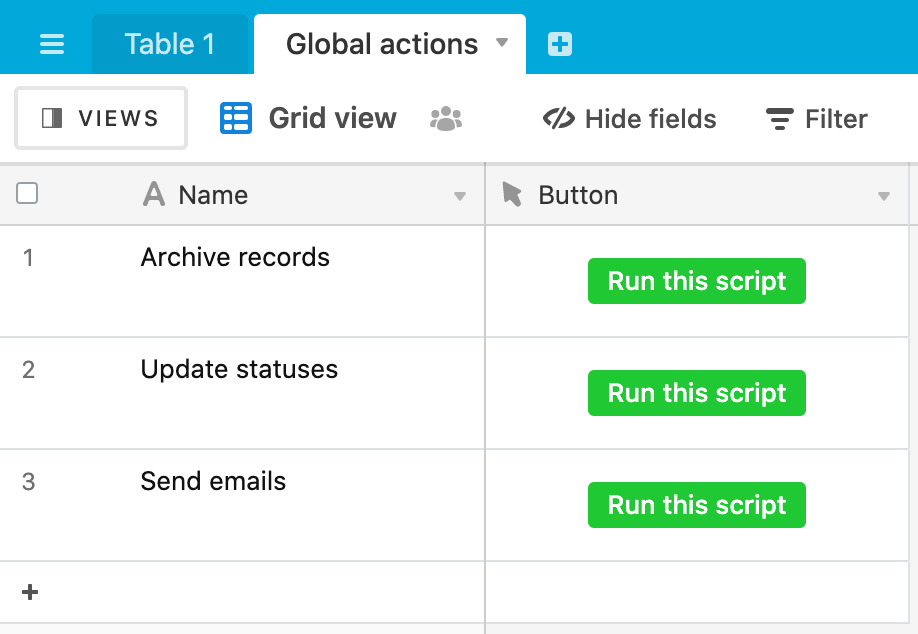Run this script for Update statuses
The image size is (918, 634).
(697, 393)
